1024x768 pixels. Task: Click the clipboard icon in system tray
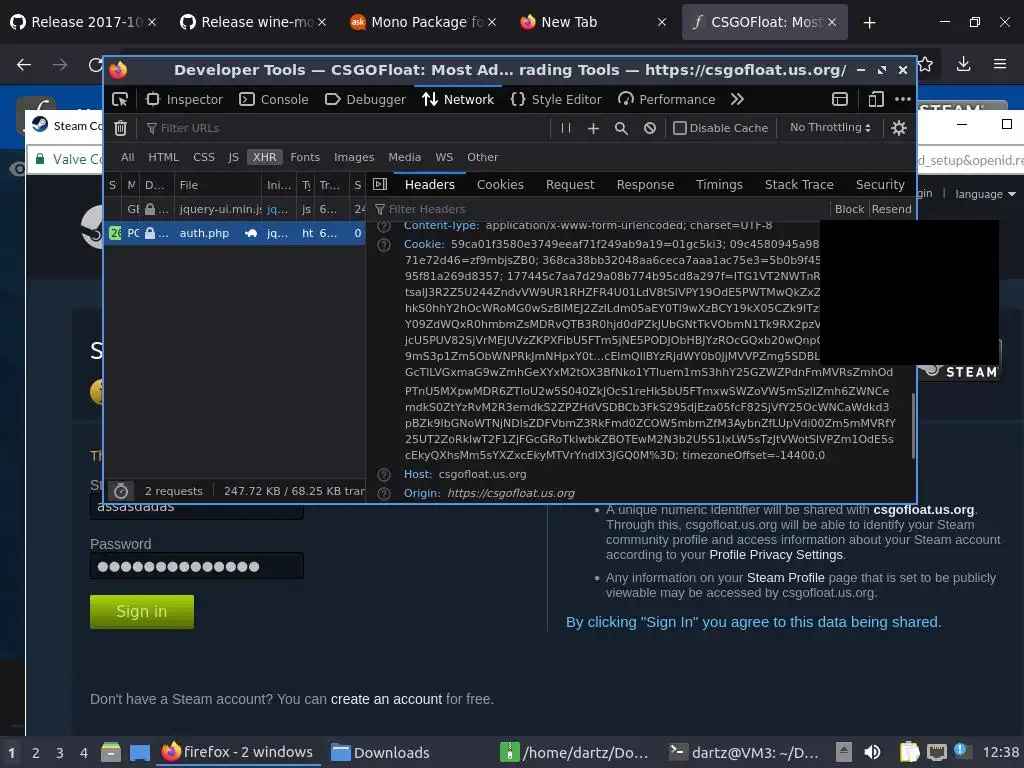(x=909, y=752)
